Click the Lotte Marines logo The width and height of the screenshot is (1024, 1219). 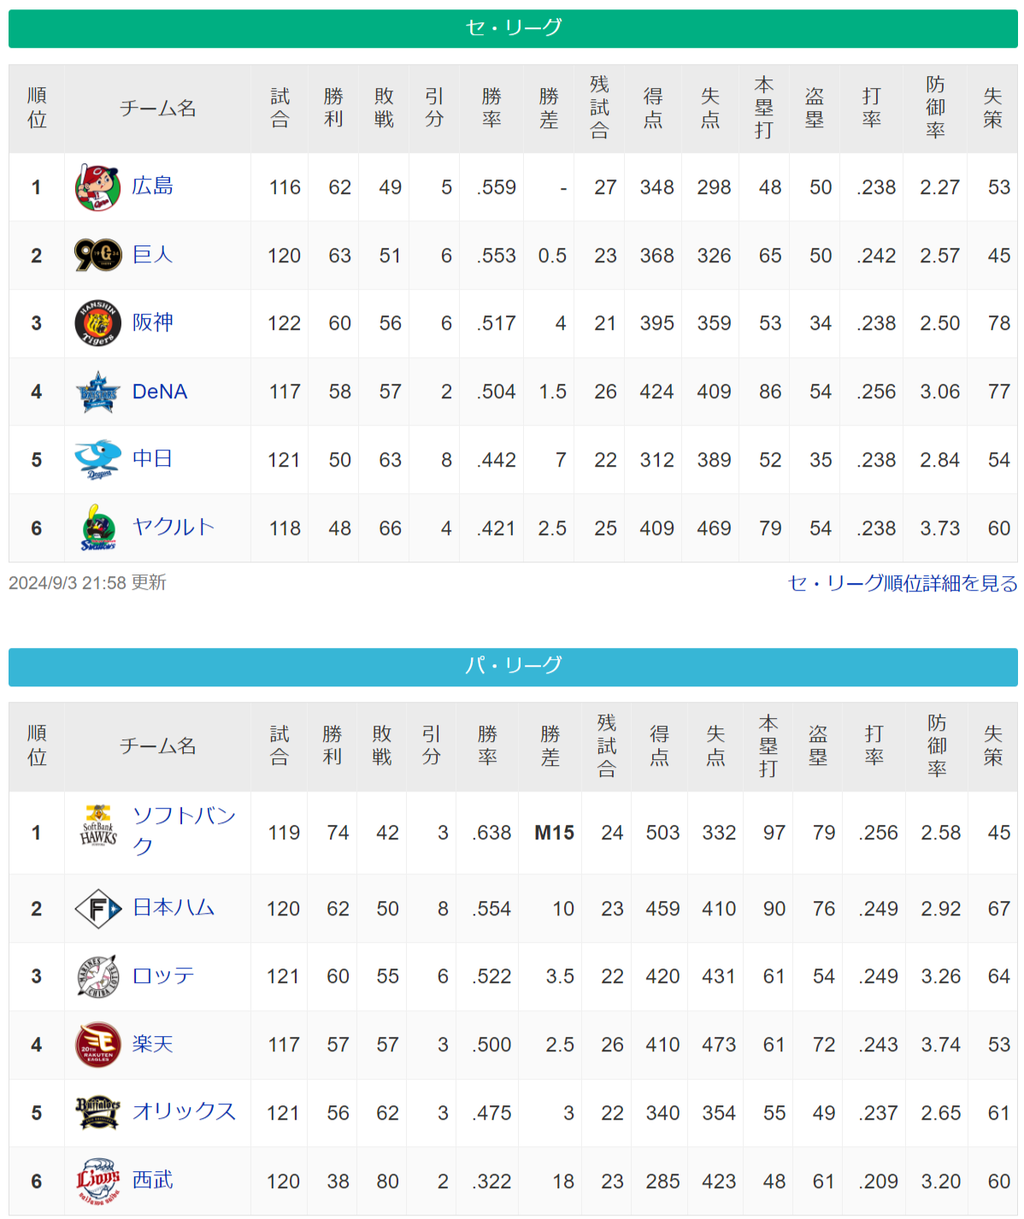pyautogui.click(x=97, y=977)
